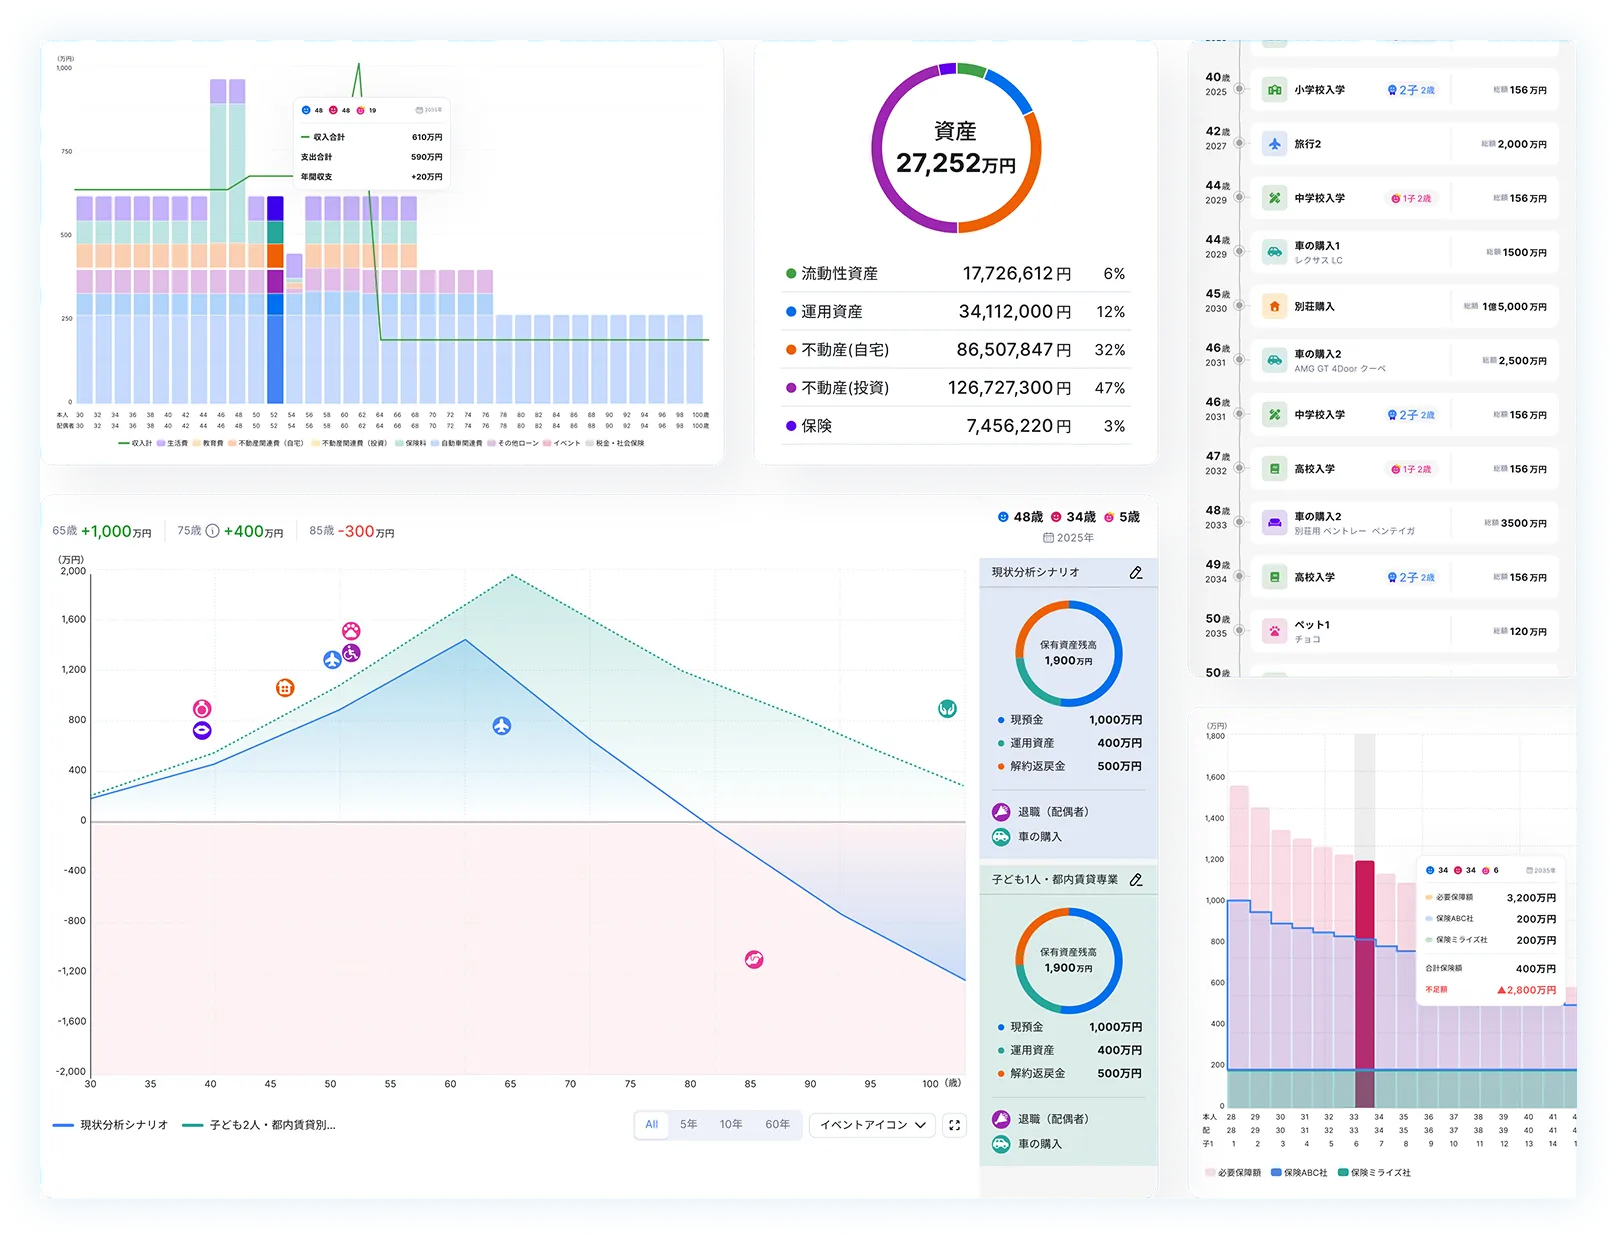Select the 60年 range tab

[x=777, y=1125]
